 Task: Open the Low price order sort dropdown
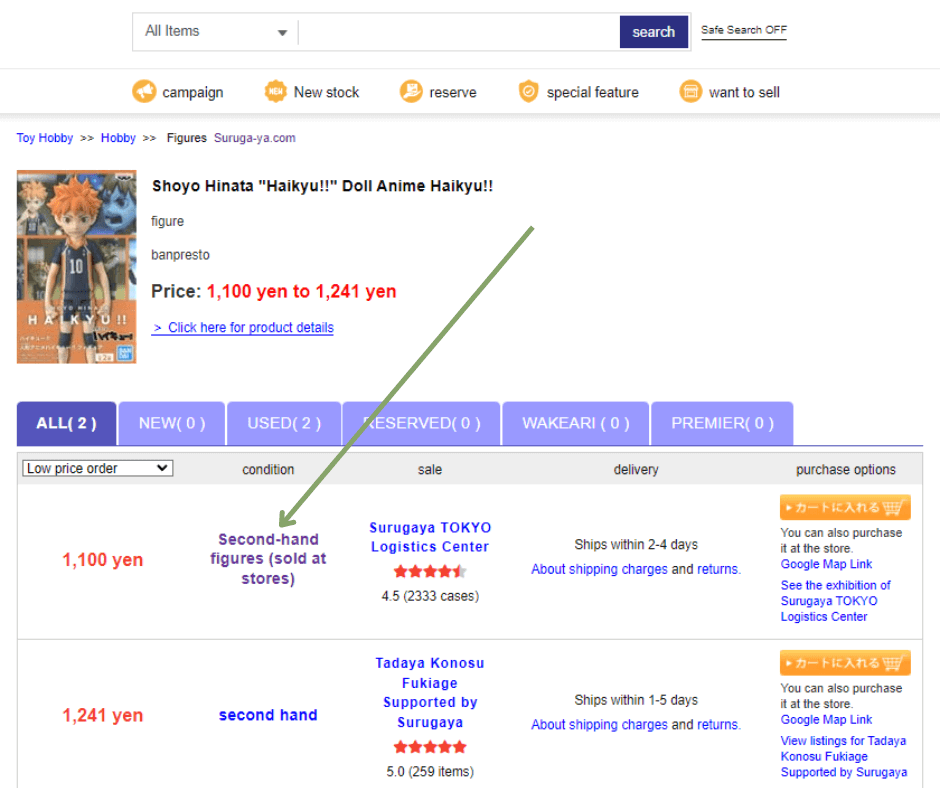click(98, 468)
